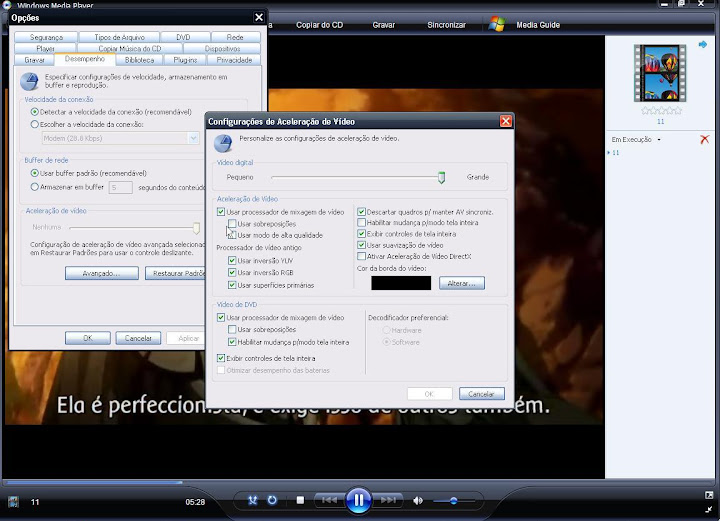This screenshot has height=521, width=720.
Task: Open the Biblioteca tab
Action: 139,60
